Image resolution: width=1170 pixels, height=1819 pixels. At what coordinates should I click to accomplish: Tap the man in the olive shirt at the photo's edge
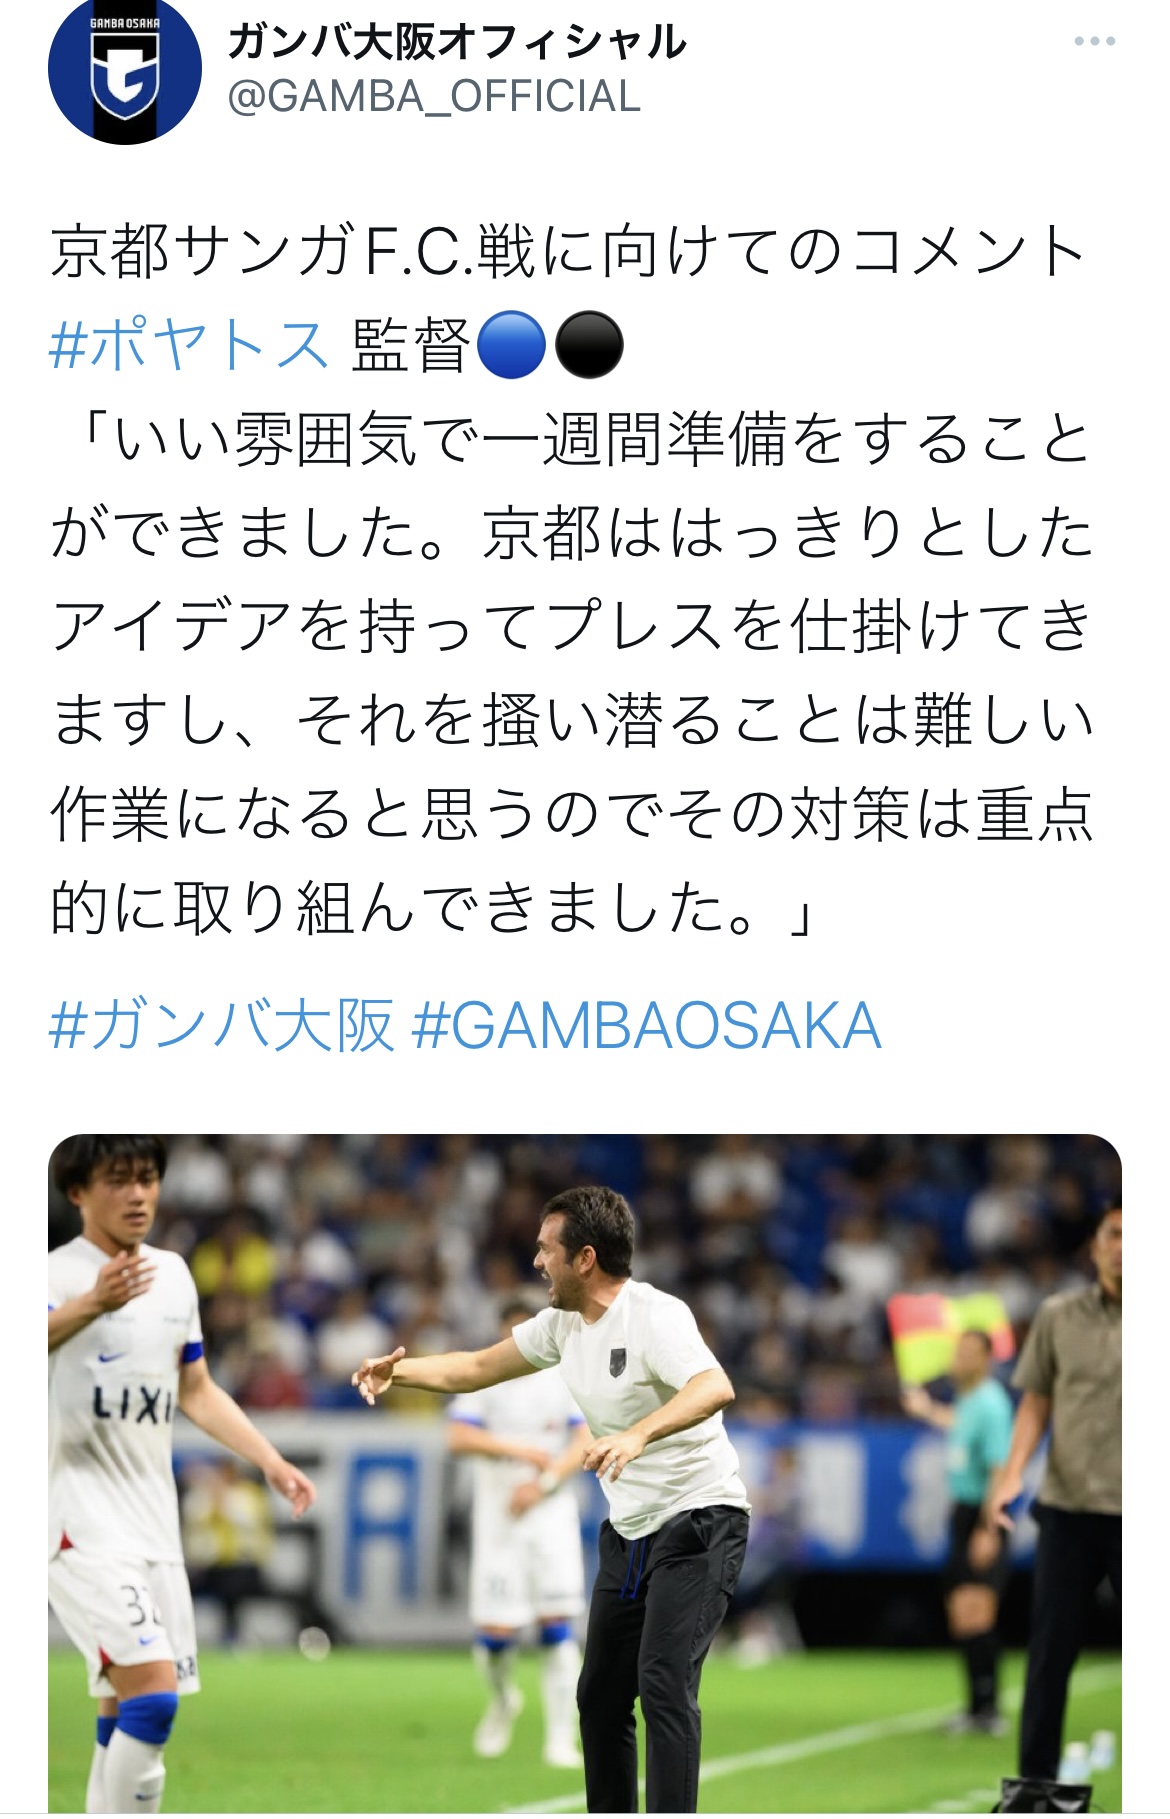tap(1068, 1500)
